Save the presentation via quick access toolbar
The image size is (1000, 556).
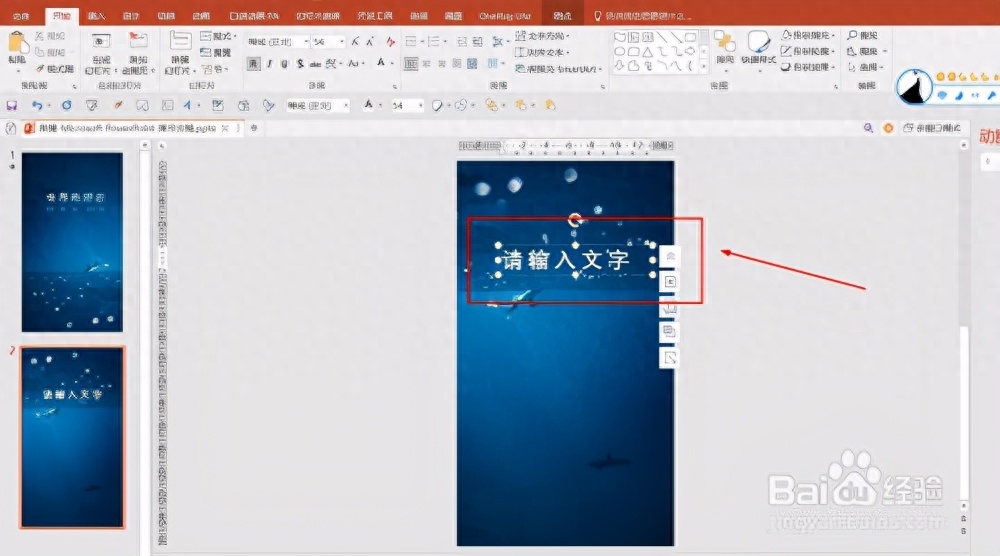(11, 105)
